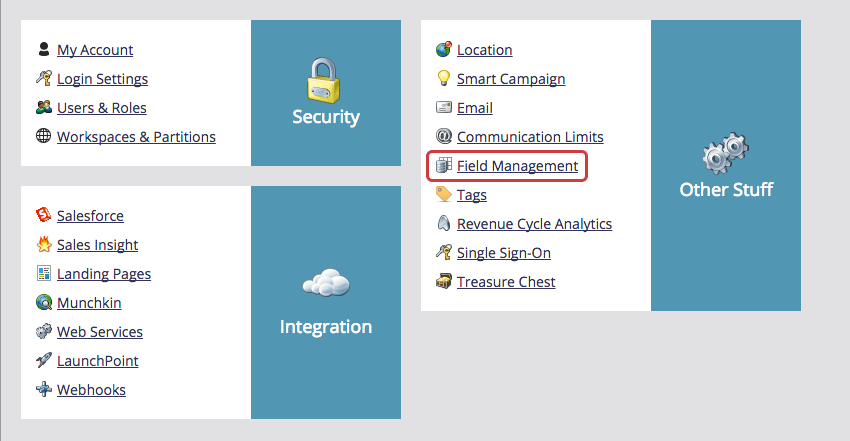850x441 pixels.
Task: Click the LaunchPoint rocket icon
Action: click(x=44, y=361)
